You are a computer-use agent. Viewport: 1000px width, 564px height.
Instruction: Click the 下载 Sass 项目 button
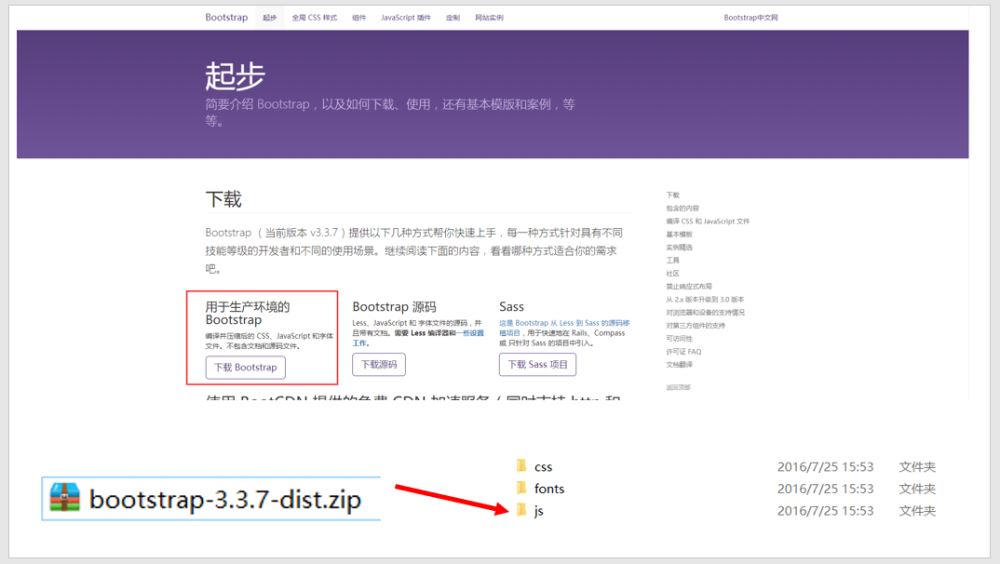click(538, 364)
